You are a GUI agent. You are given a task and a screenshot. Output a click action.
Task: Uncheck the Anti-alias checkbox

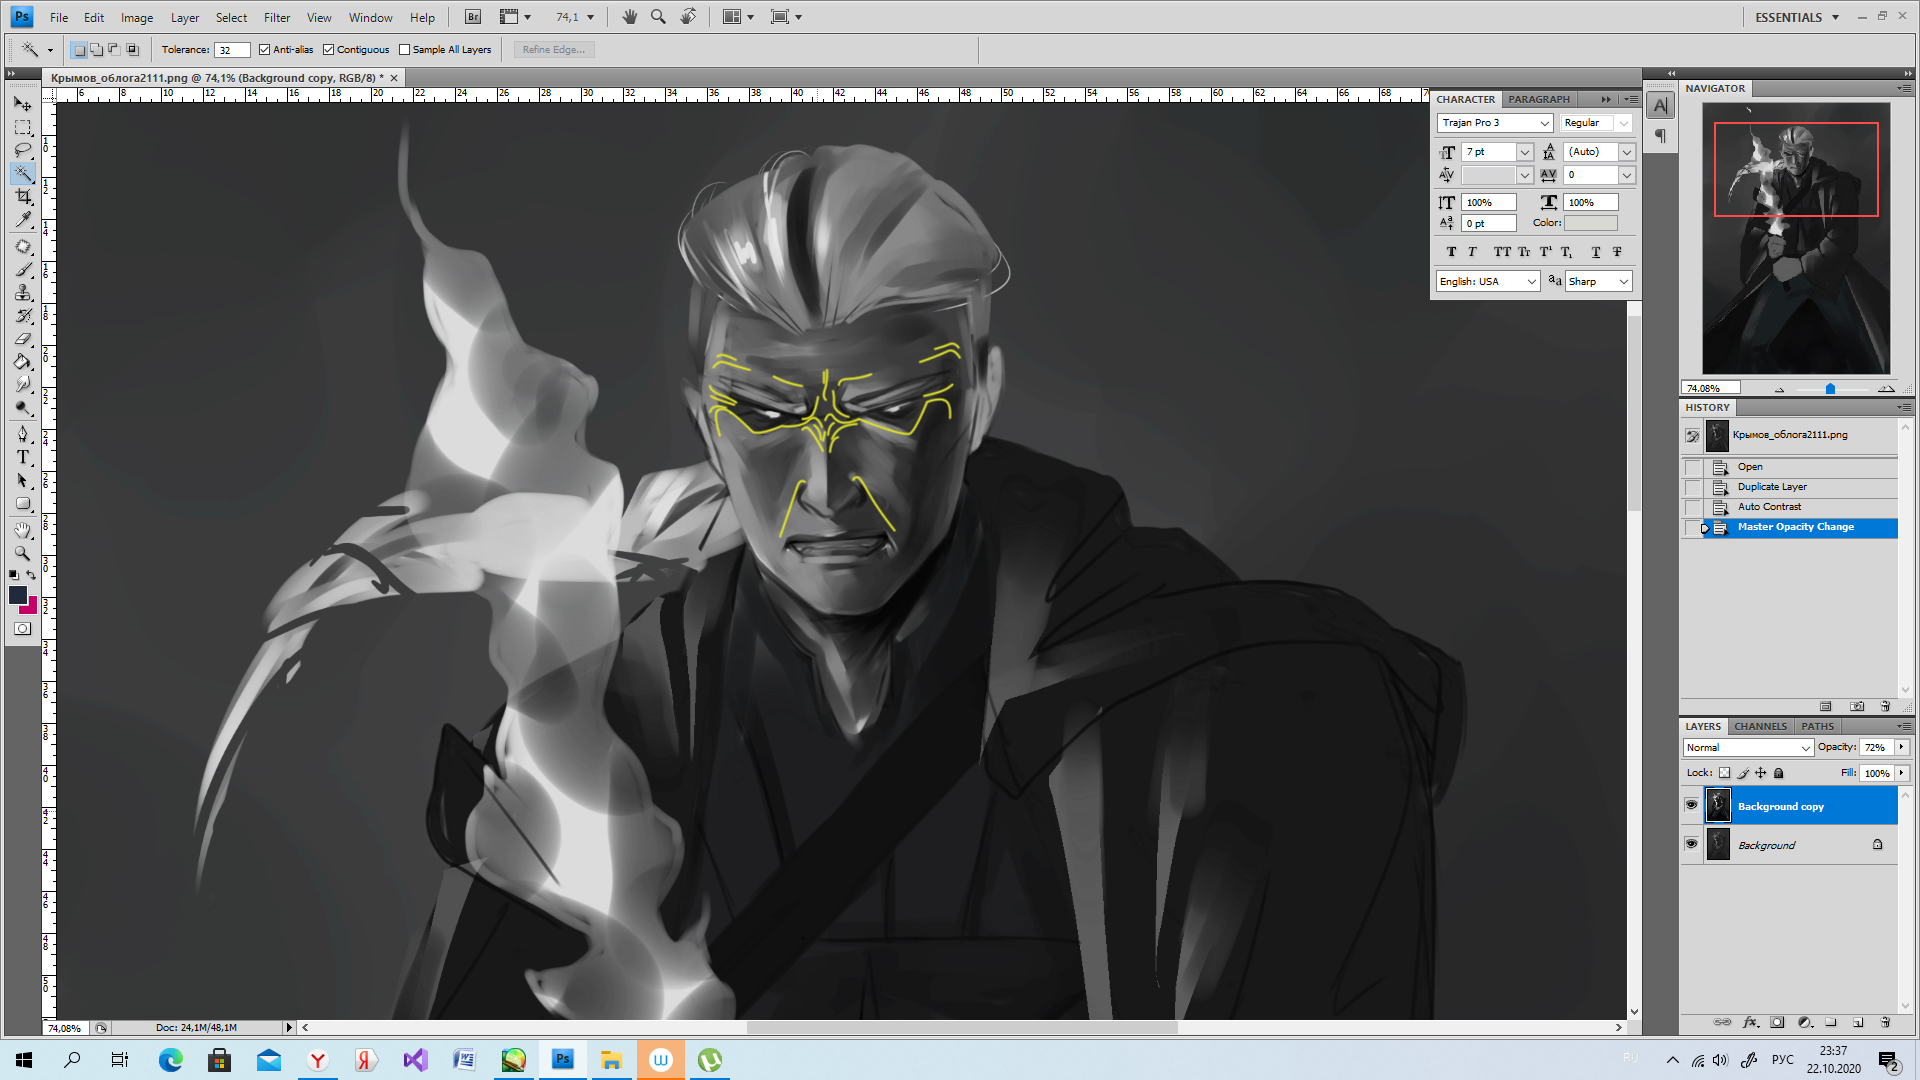point(265,49)
